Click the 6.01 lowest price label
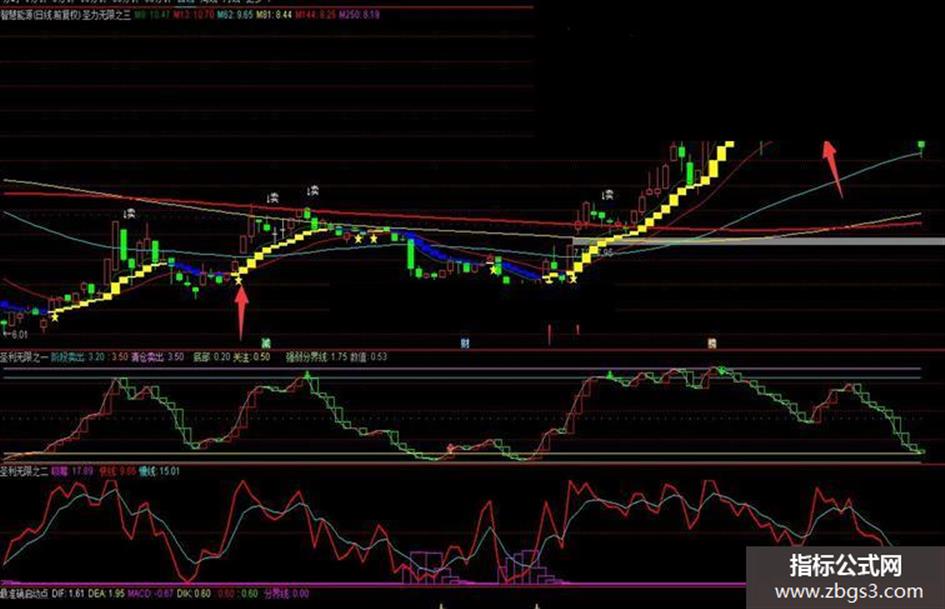This screenshot has width=945, height=609. [16, 334]
